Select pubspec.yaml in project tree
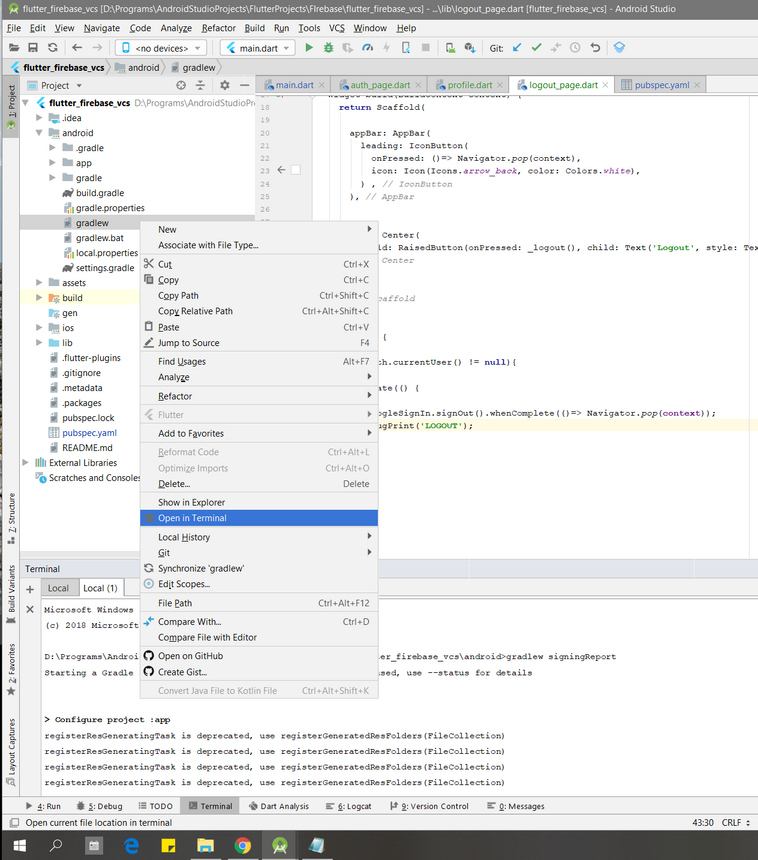The width and height of the screenshot is (758, 860). click(x=88, y=433)
